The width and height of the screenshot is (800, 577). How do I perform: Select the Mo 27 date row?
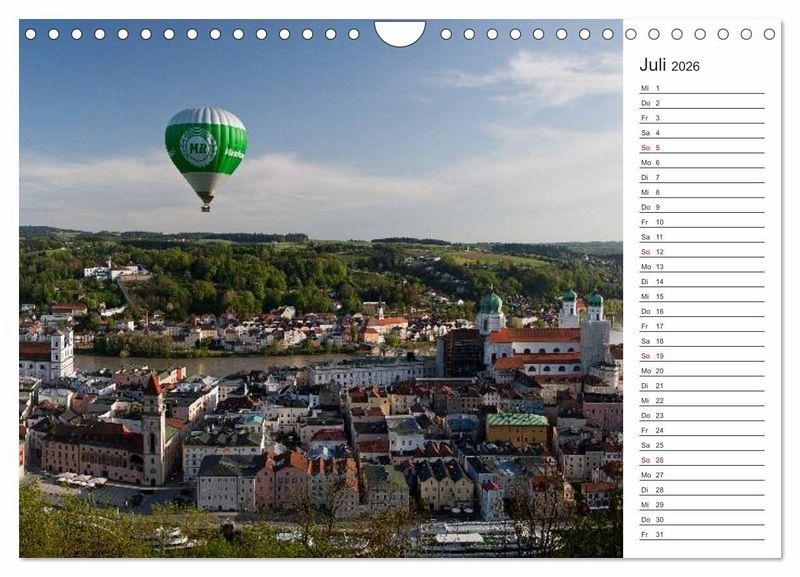click(702, 475)
